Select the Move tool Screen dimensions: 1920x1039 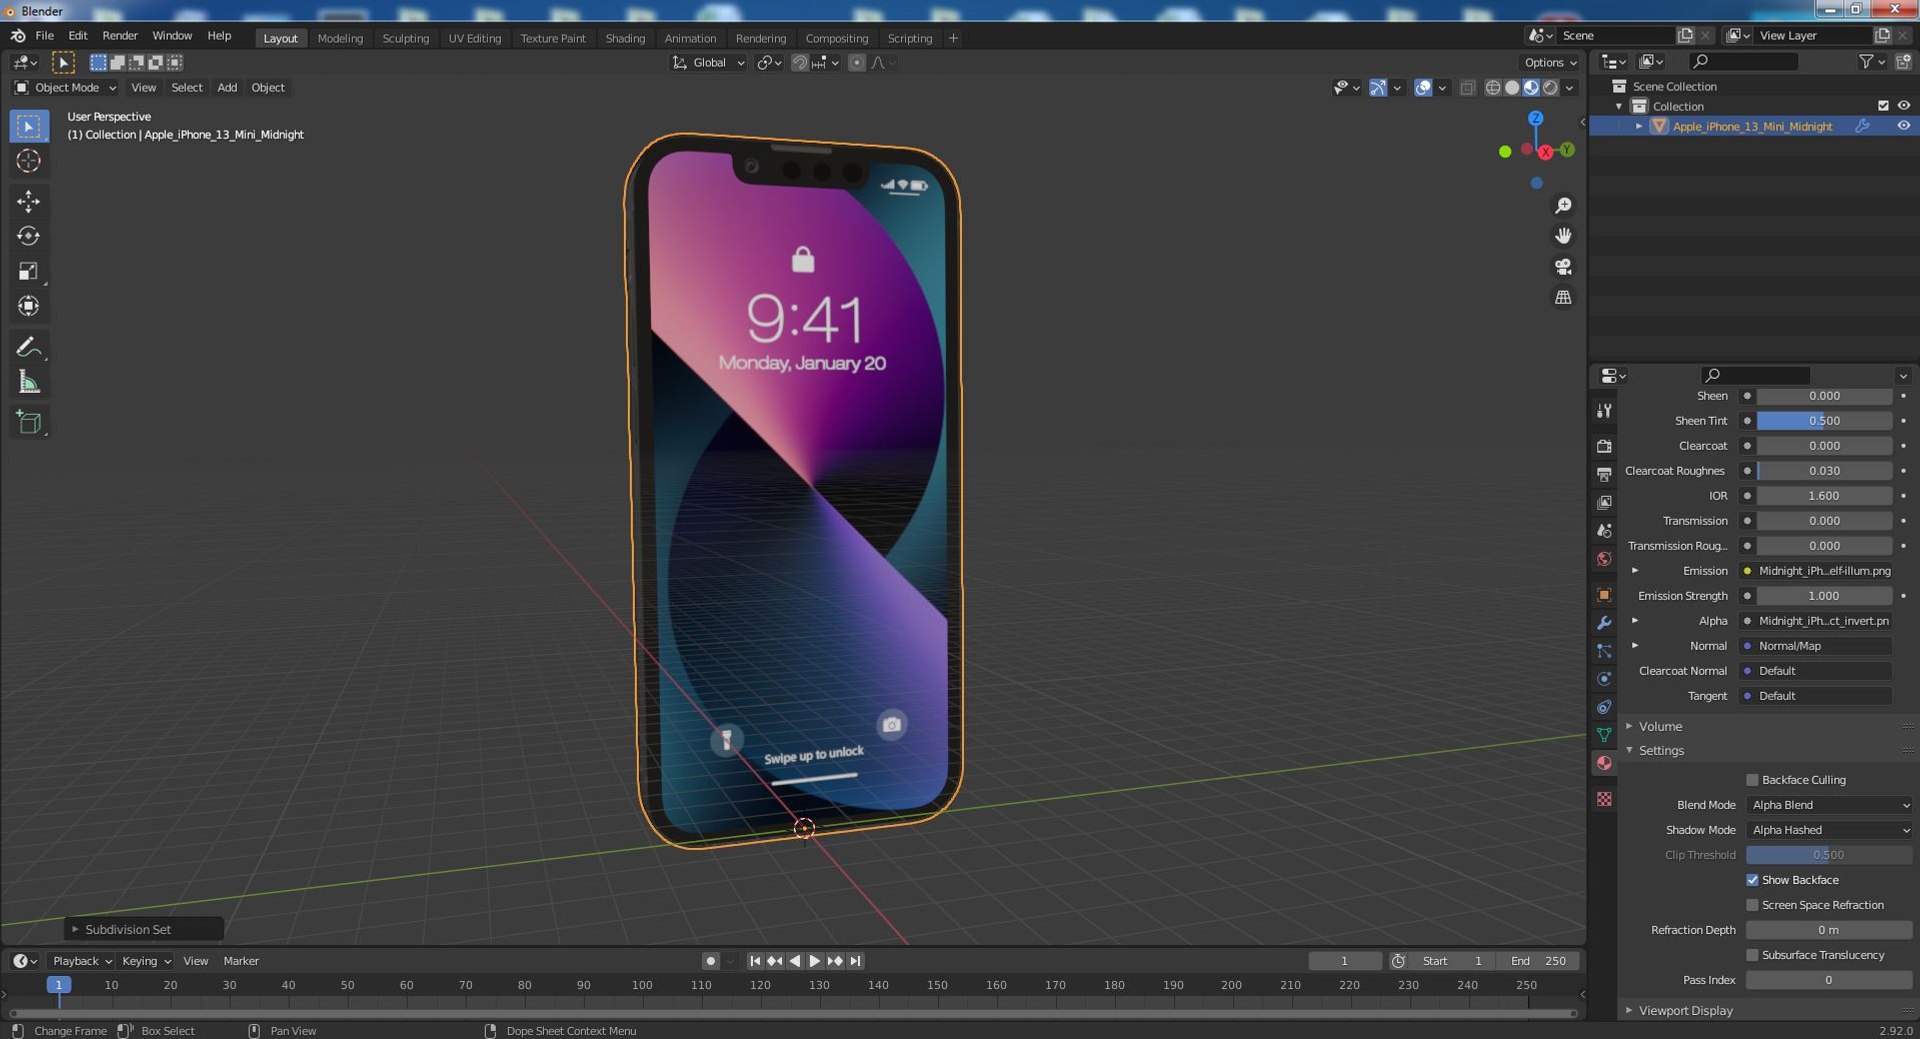pos(28,201)
